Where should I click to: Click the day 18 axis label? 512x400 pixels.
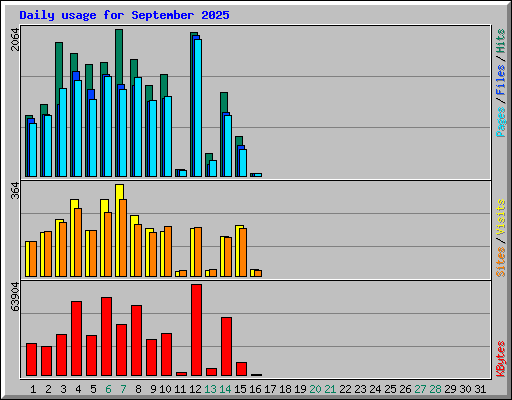285,389
